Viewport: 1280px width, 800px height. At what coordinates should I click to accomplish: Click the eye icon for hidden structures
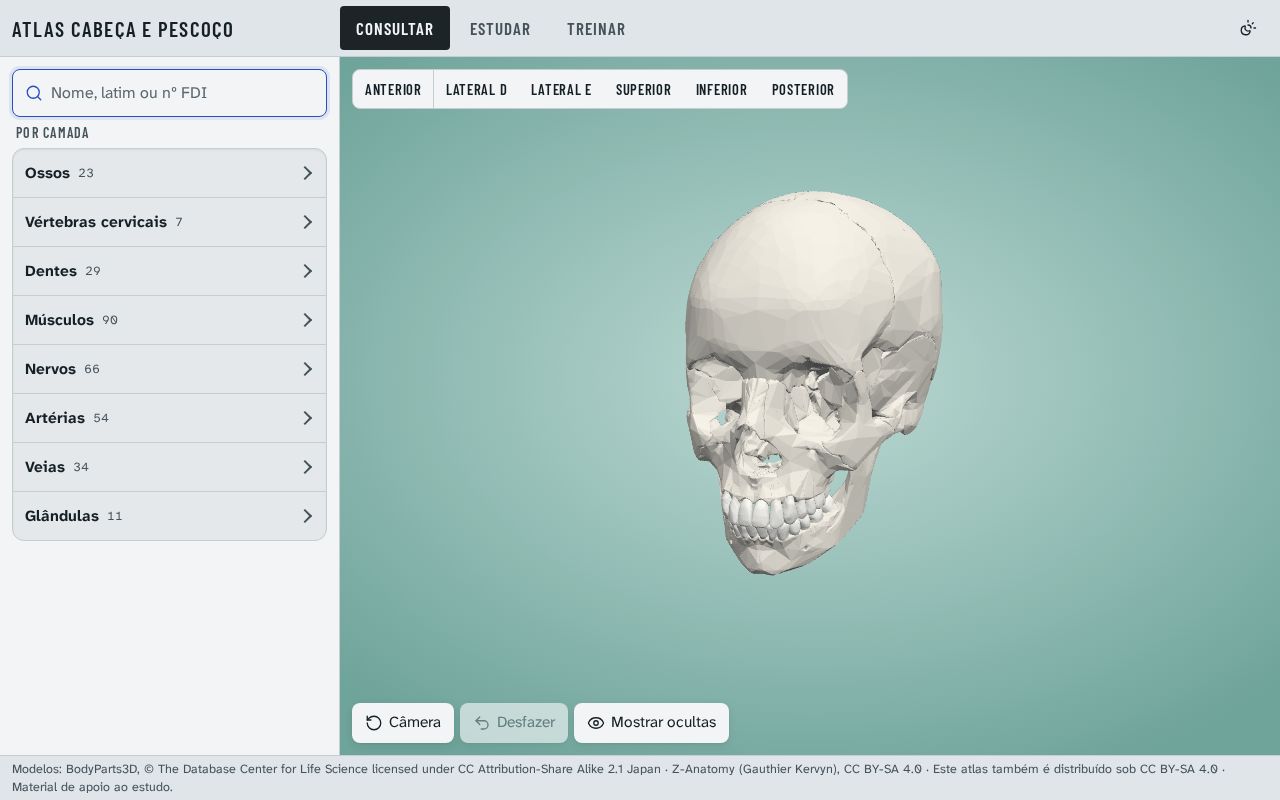596,723
